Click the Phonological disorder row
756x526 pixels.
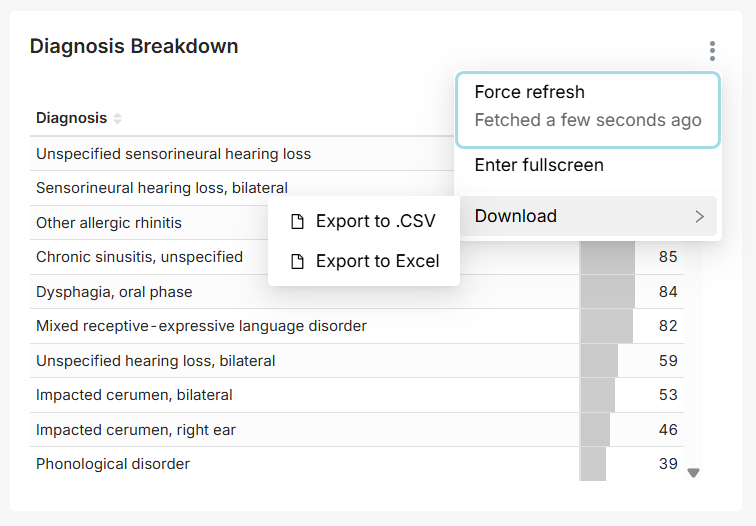(x=357, y=464)
